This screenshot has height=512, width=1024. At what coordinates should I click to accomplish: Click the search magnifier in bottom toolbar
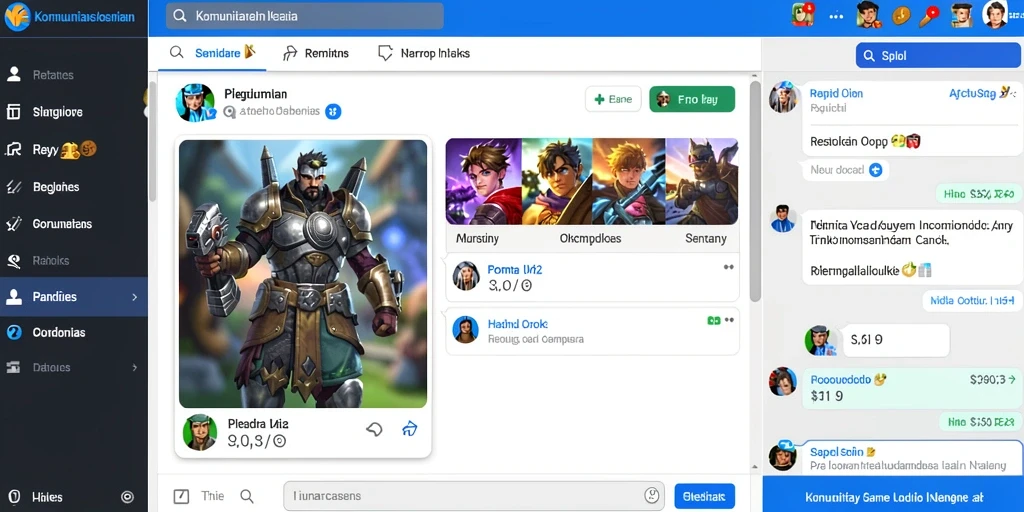tap(247, 496)
